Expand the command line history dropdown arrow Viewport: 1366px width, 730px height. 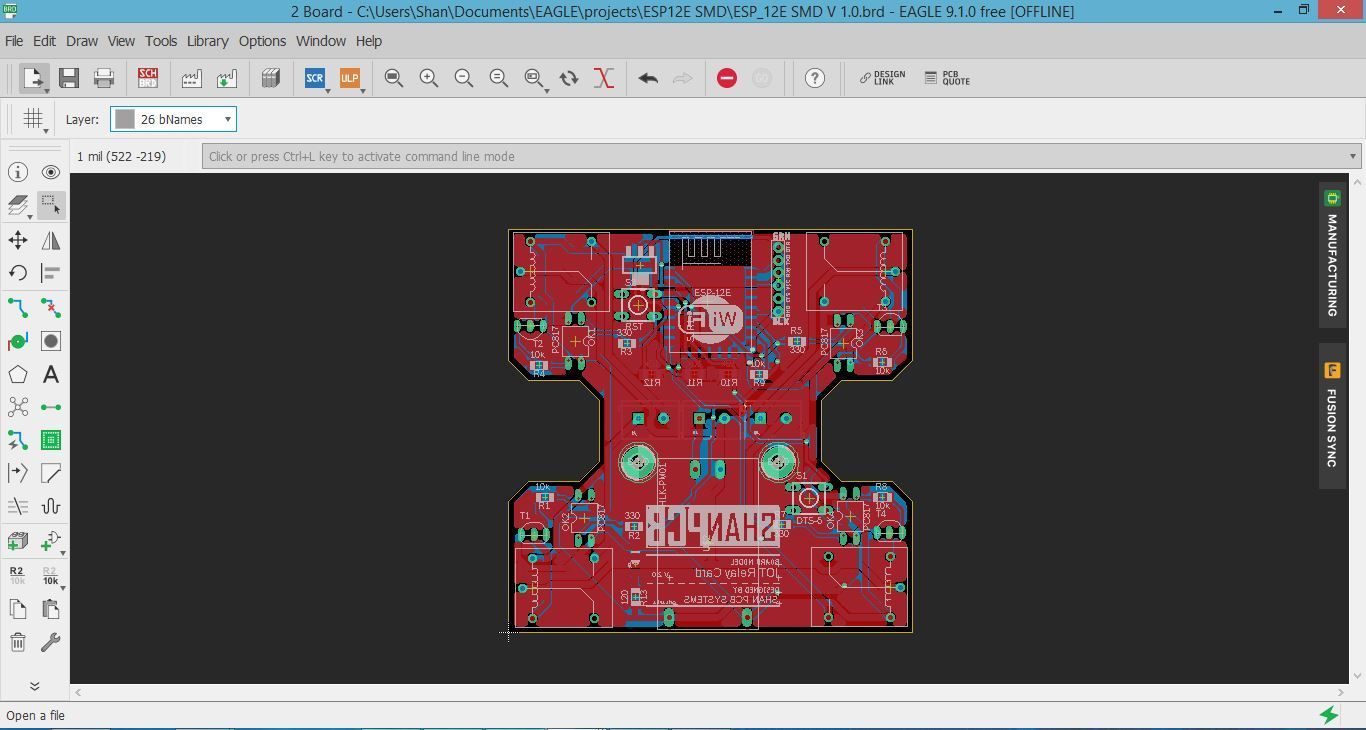pyautogui.click(x=1353, y=156)
